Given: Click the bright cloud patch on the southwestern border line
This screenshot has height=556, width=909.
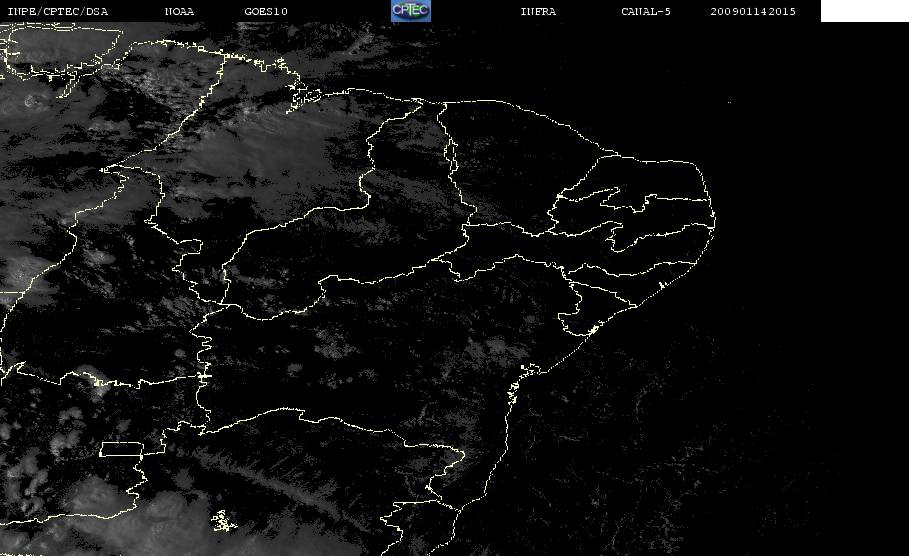Looking at the screenshot, I should point(102,385).
